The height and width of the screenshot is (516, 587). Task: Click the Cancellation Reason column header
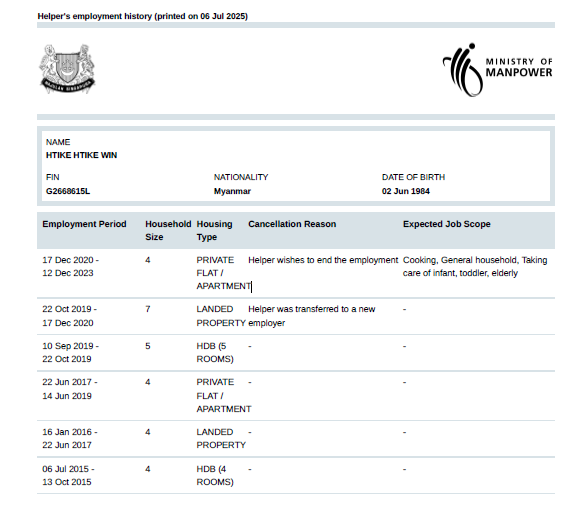292,224
